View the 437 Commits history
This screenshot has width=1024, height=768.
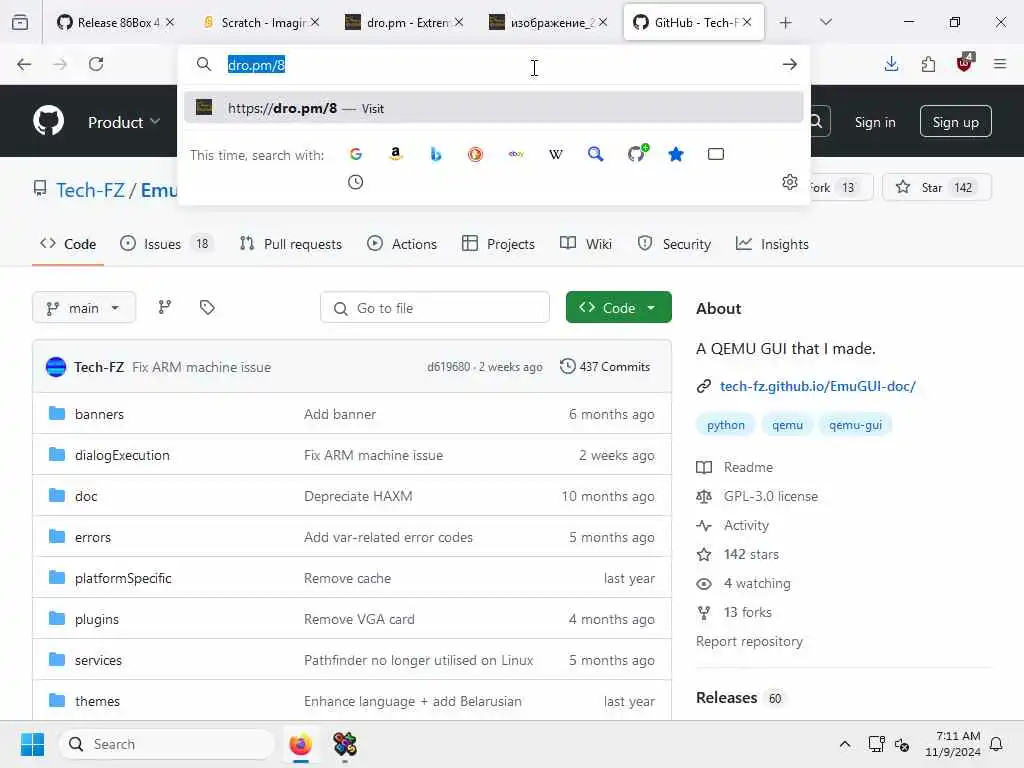(x=605, y=366)
